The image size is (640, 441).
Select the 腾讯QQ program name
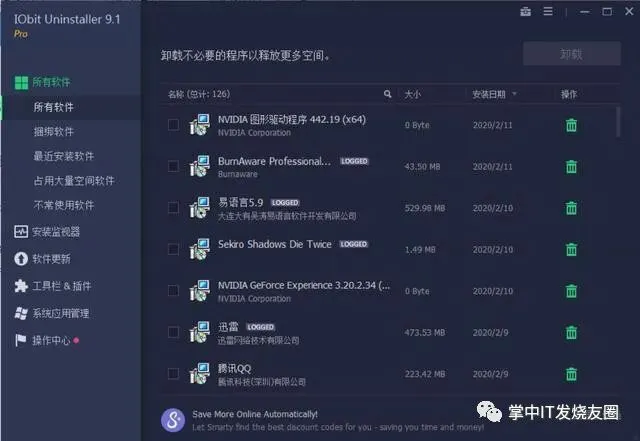click(234, 368)
